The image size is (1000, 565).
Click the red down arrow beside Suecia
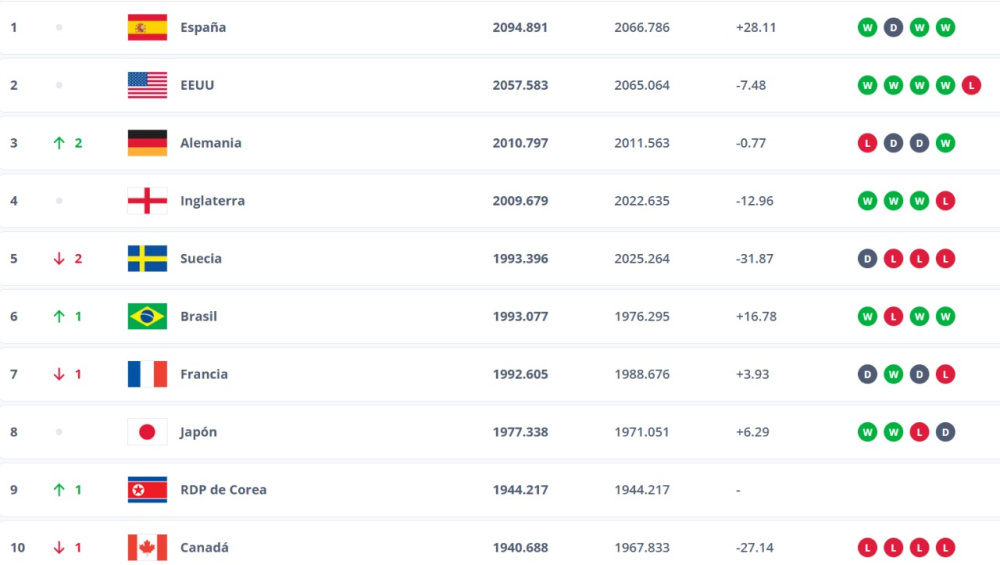[x=59, y=259]
